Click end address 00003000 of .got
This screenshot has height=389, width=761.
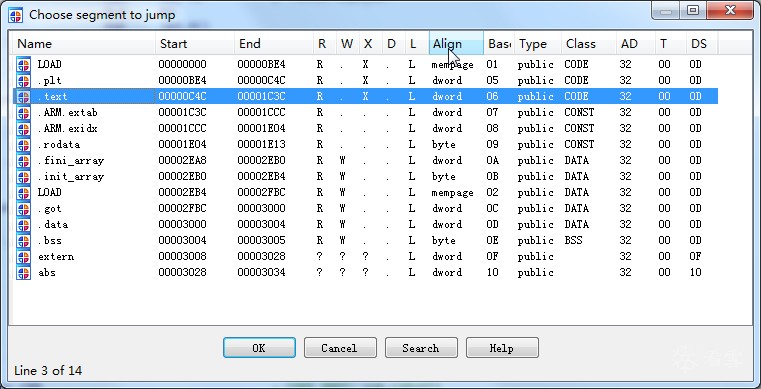click(261, 209)
